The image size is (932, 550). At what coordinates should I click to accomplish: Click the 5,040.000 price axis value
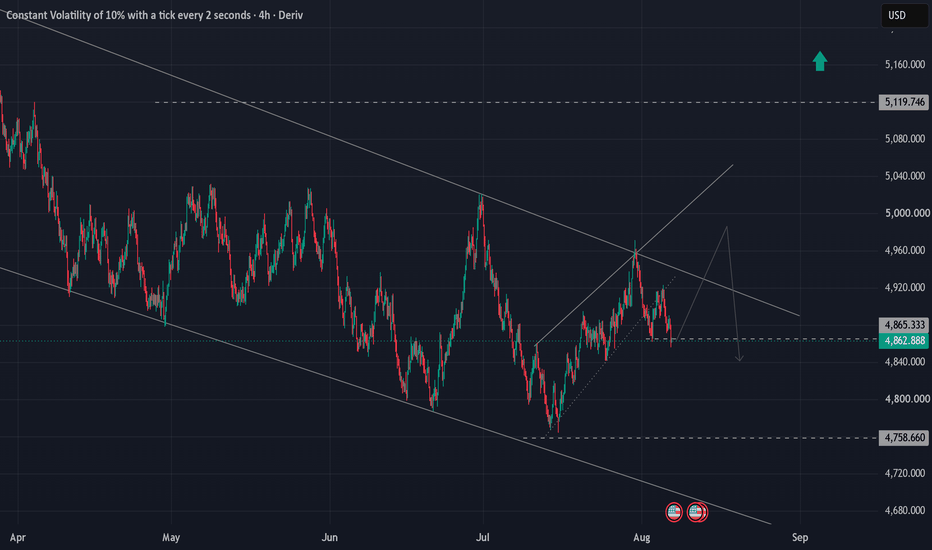tap(905, 176)
